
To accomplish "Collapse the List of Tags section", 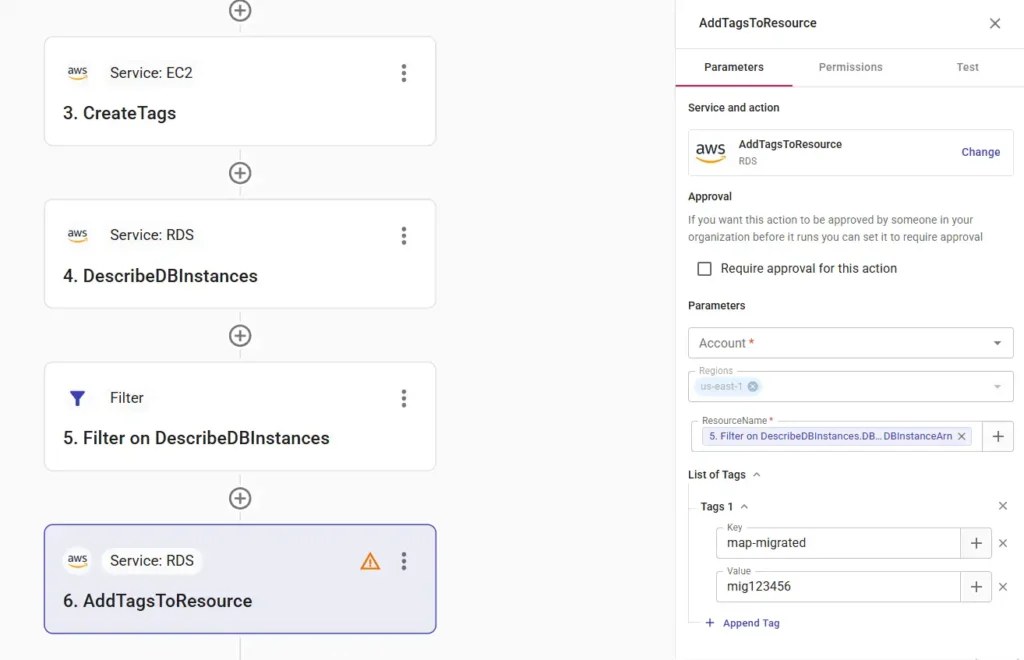I will coord(757,475).
